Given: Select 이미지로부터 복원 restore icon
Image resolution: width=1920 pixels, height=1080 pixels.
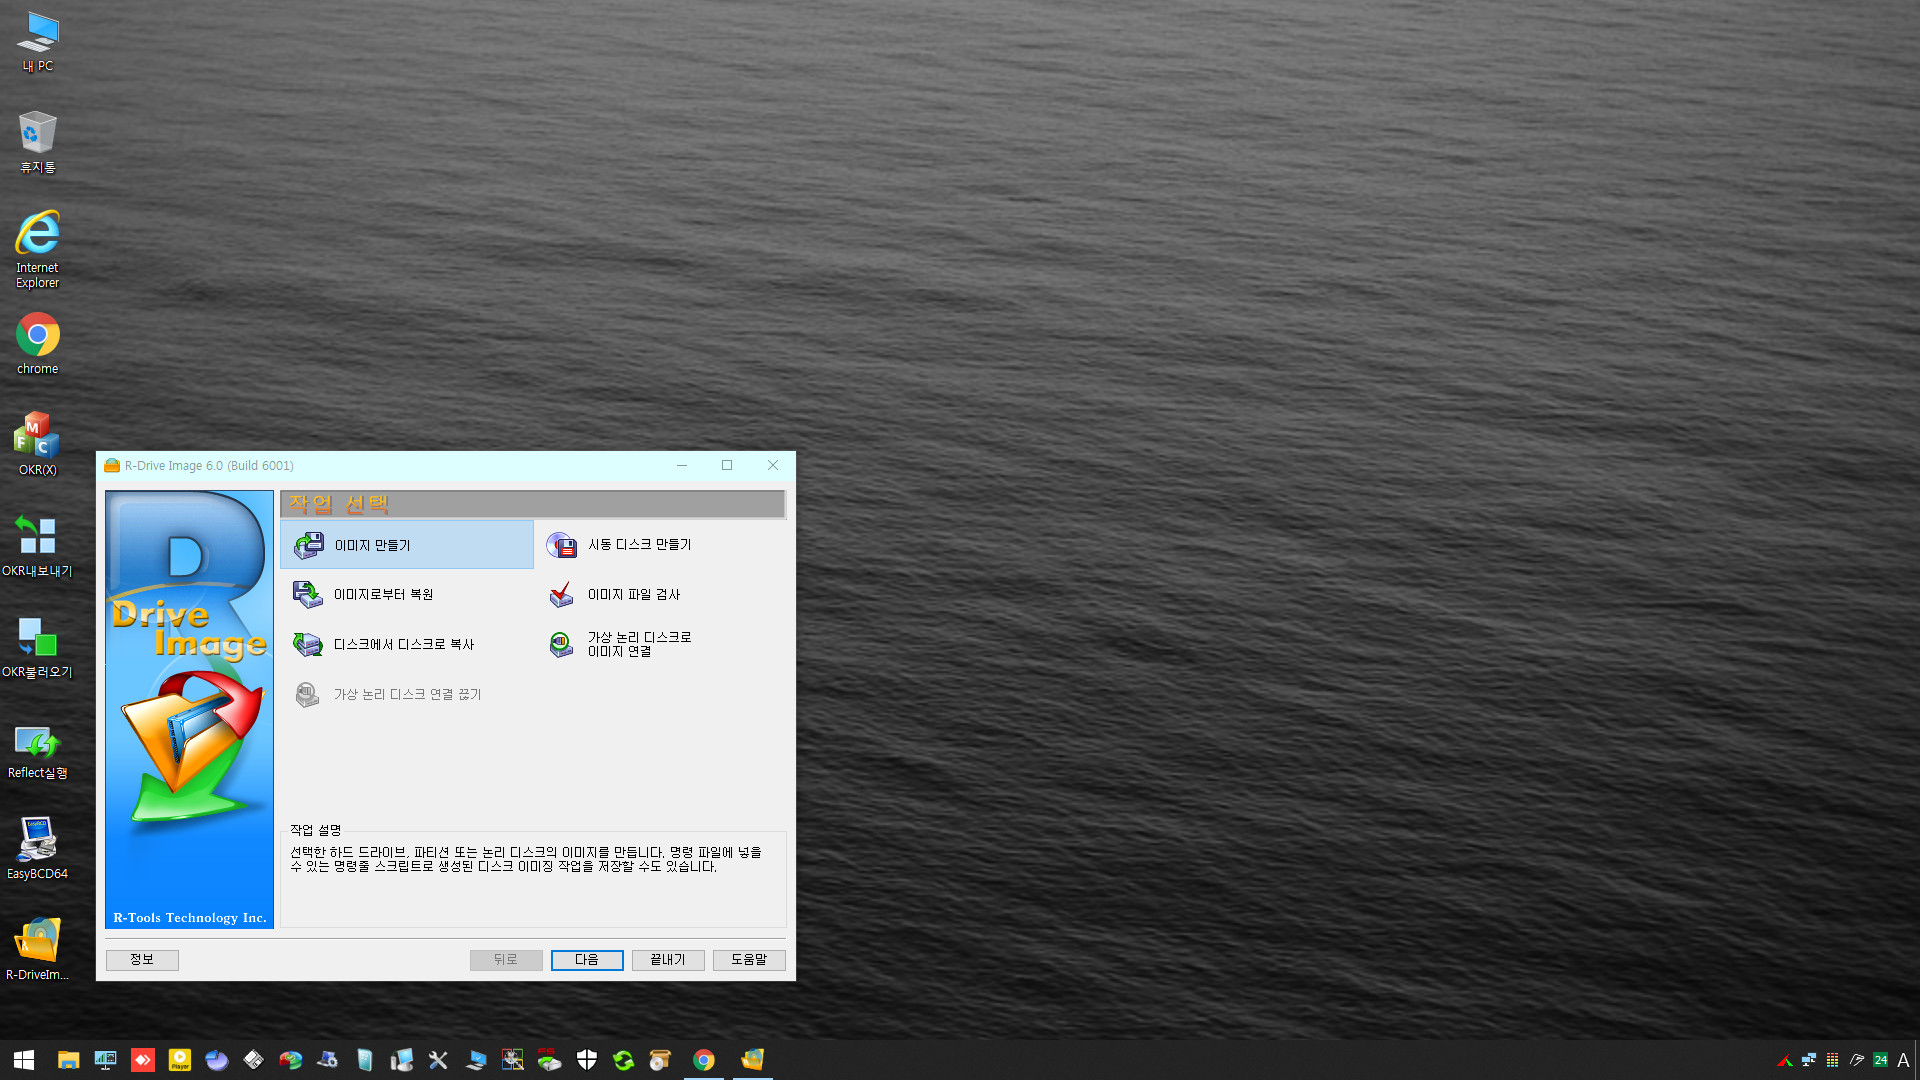Looking at the screenshot, I should 308,595.
